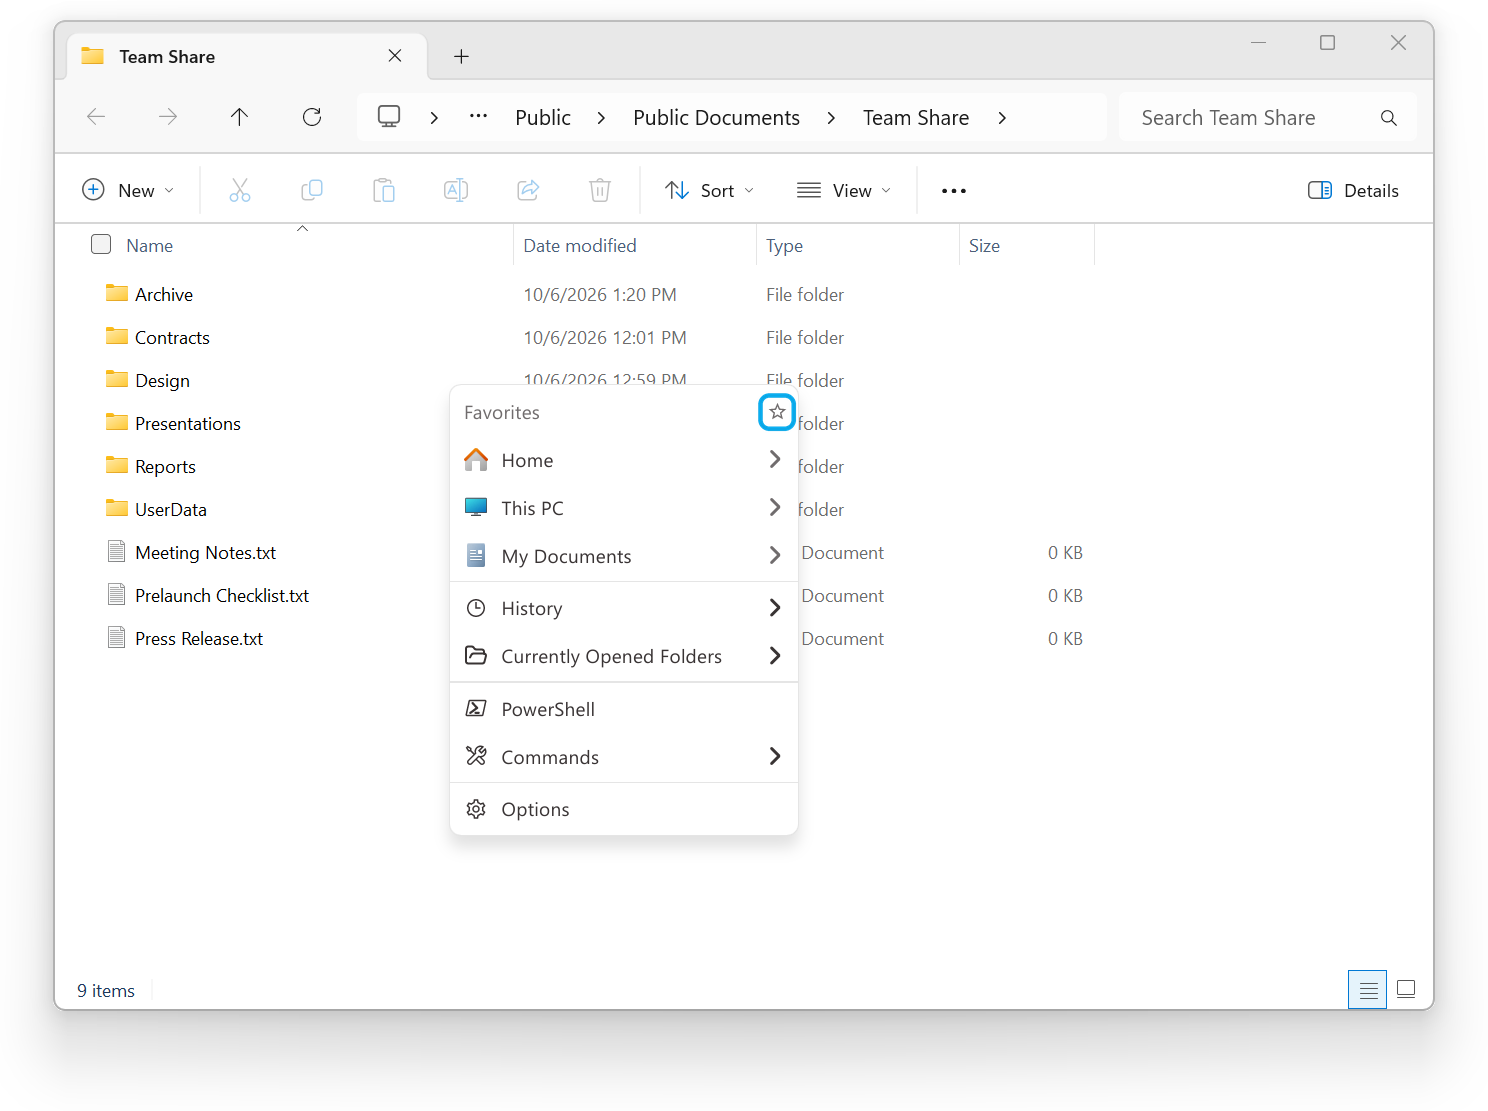Click the Rename icon in toolbar

click(456, 190)
